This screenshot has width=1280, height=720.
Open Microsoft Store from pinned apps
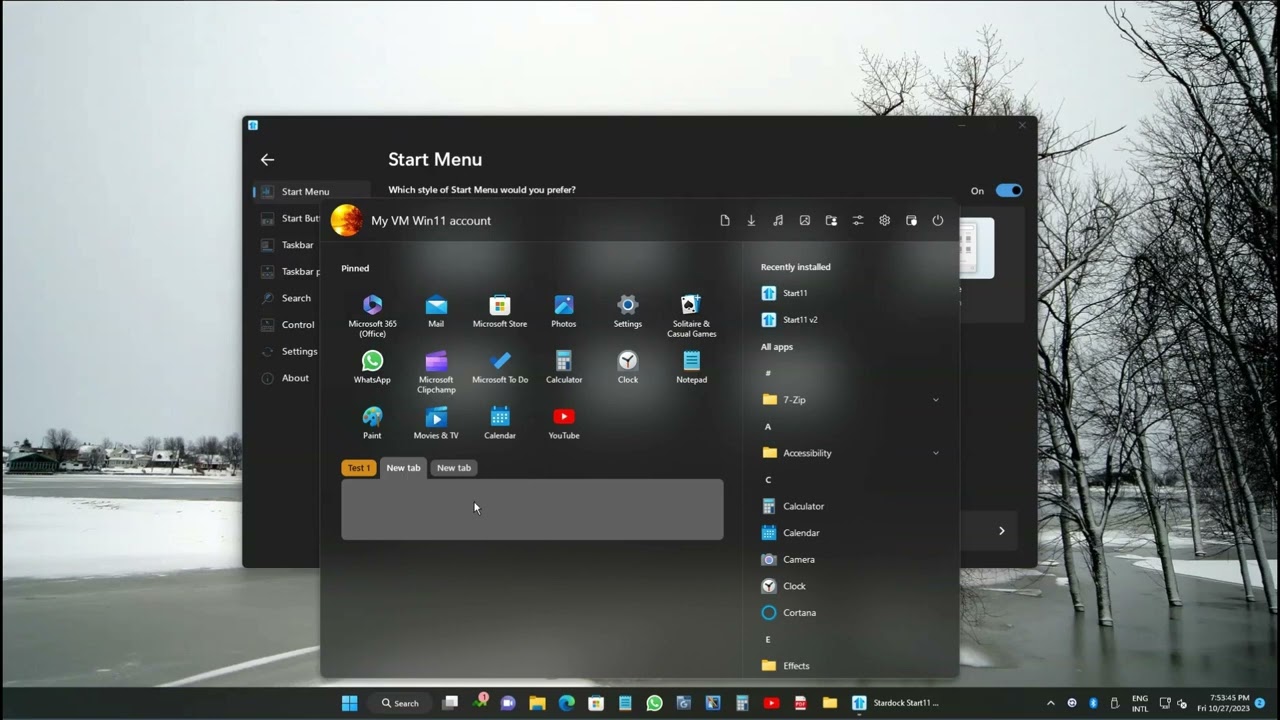click(x=500, y=311)
